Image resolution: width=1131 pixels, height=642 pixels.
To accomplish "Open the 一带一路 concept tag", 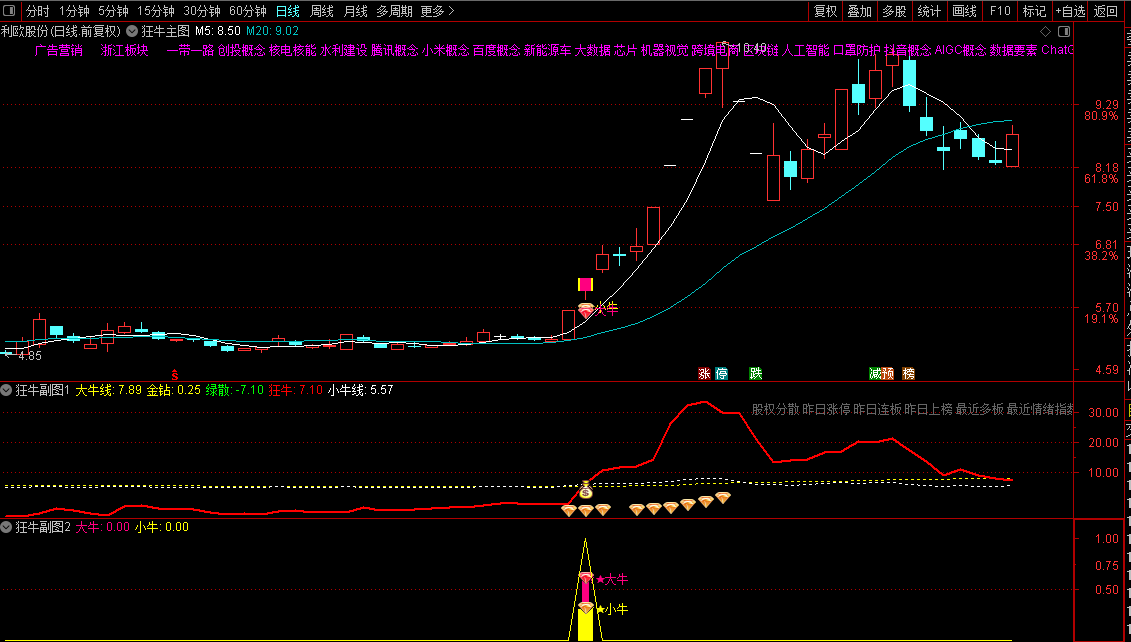I will point(190,50).
